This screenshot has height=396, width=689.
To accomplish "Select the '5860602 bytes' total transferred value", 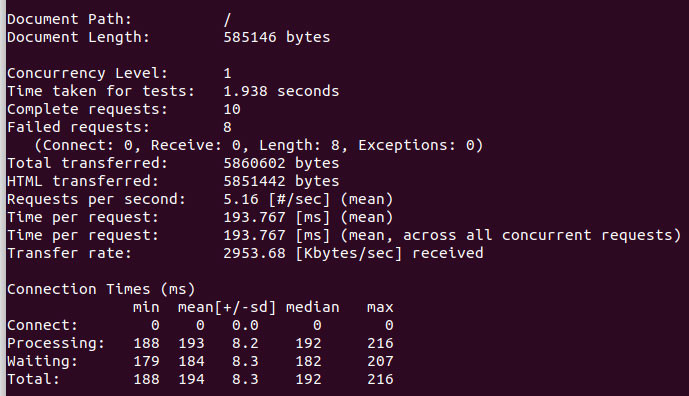I will pyautogui.click(x=281, y=163).
